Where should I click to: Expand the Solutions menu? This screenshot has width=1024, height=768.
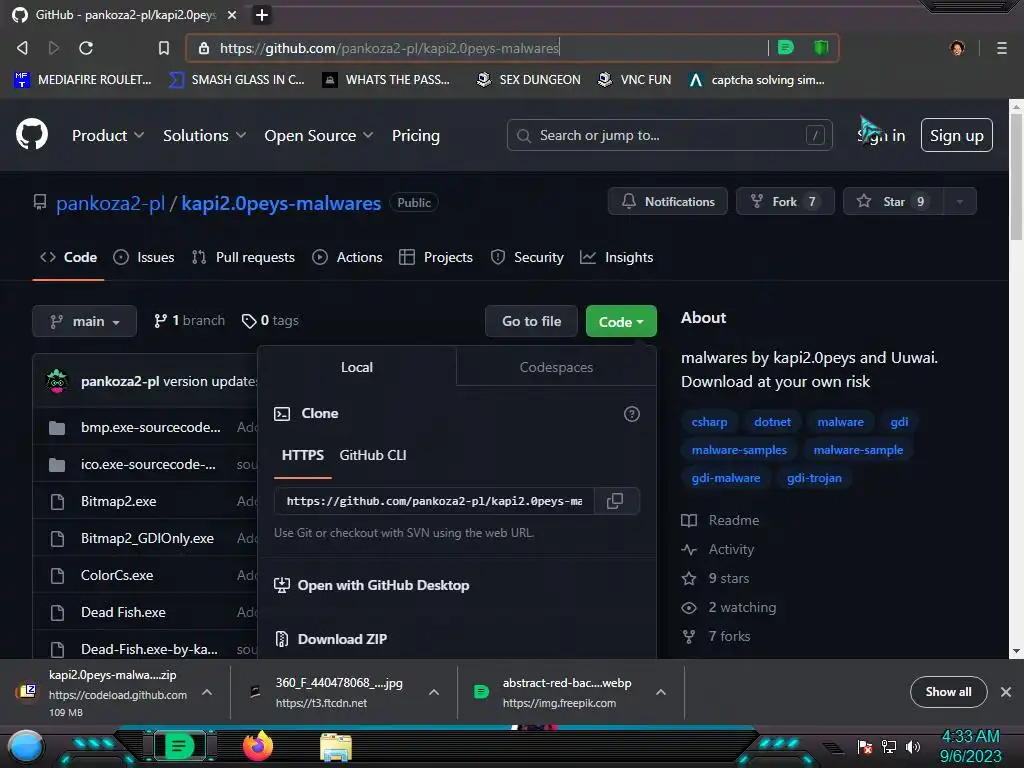[x=204, y=135]
